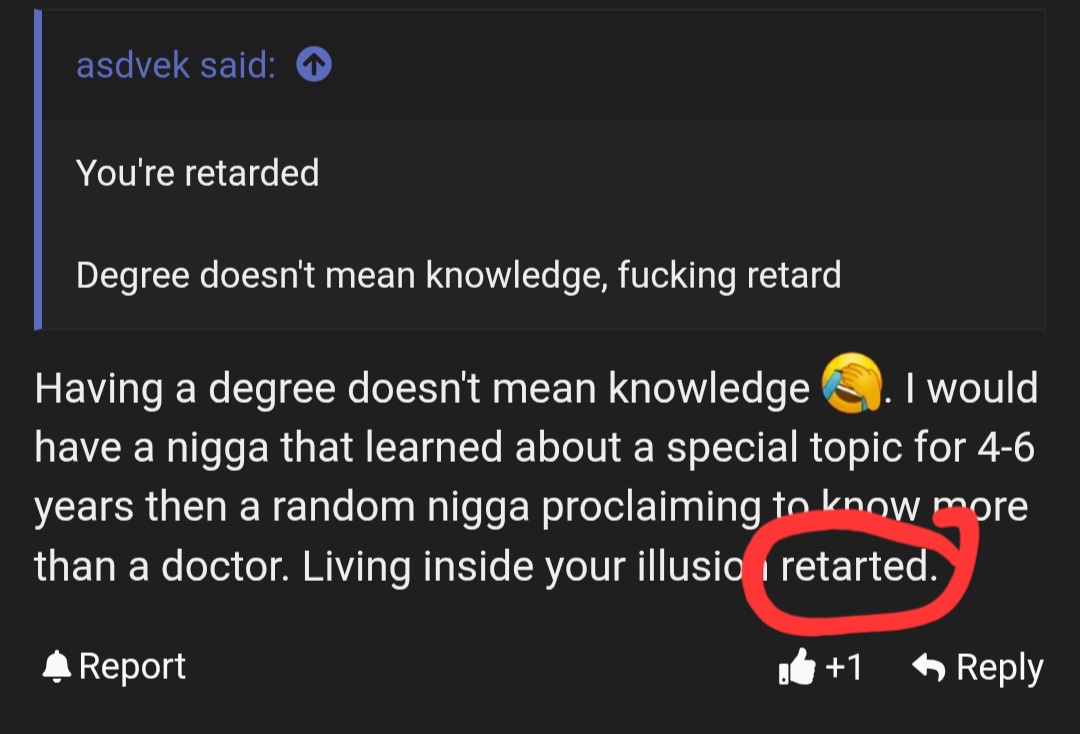Like the post with thumbs-up icon

797,667
